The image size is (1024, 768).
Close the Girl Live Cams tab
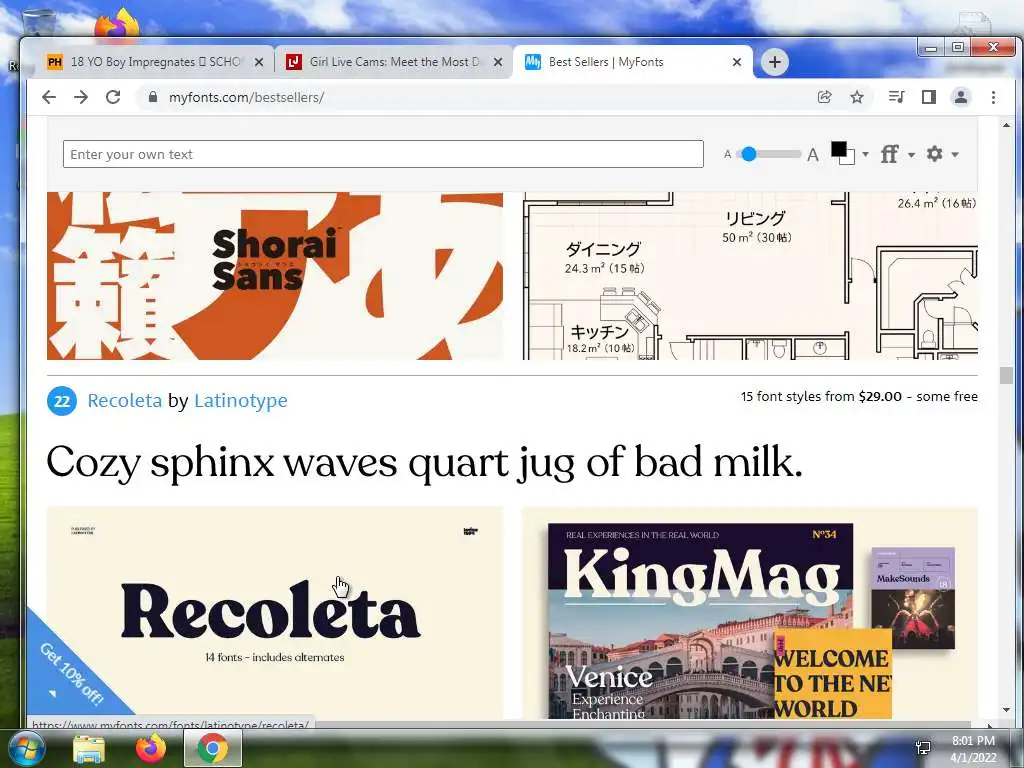[498, 62]
